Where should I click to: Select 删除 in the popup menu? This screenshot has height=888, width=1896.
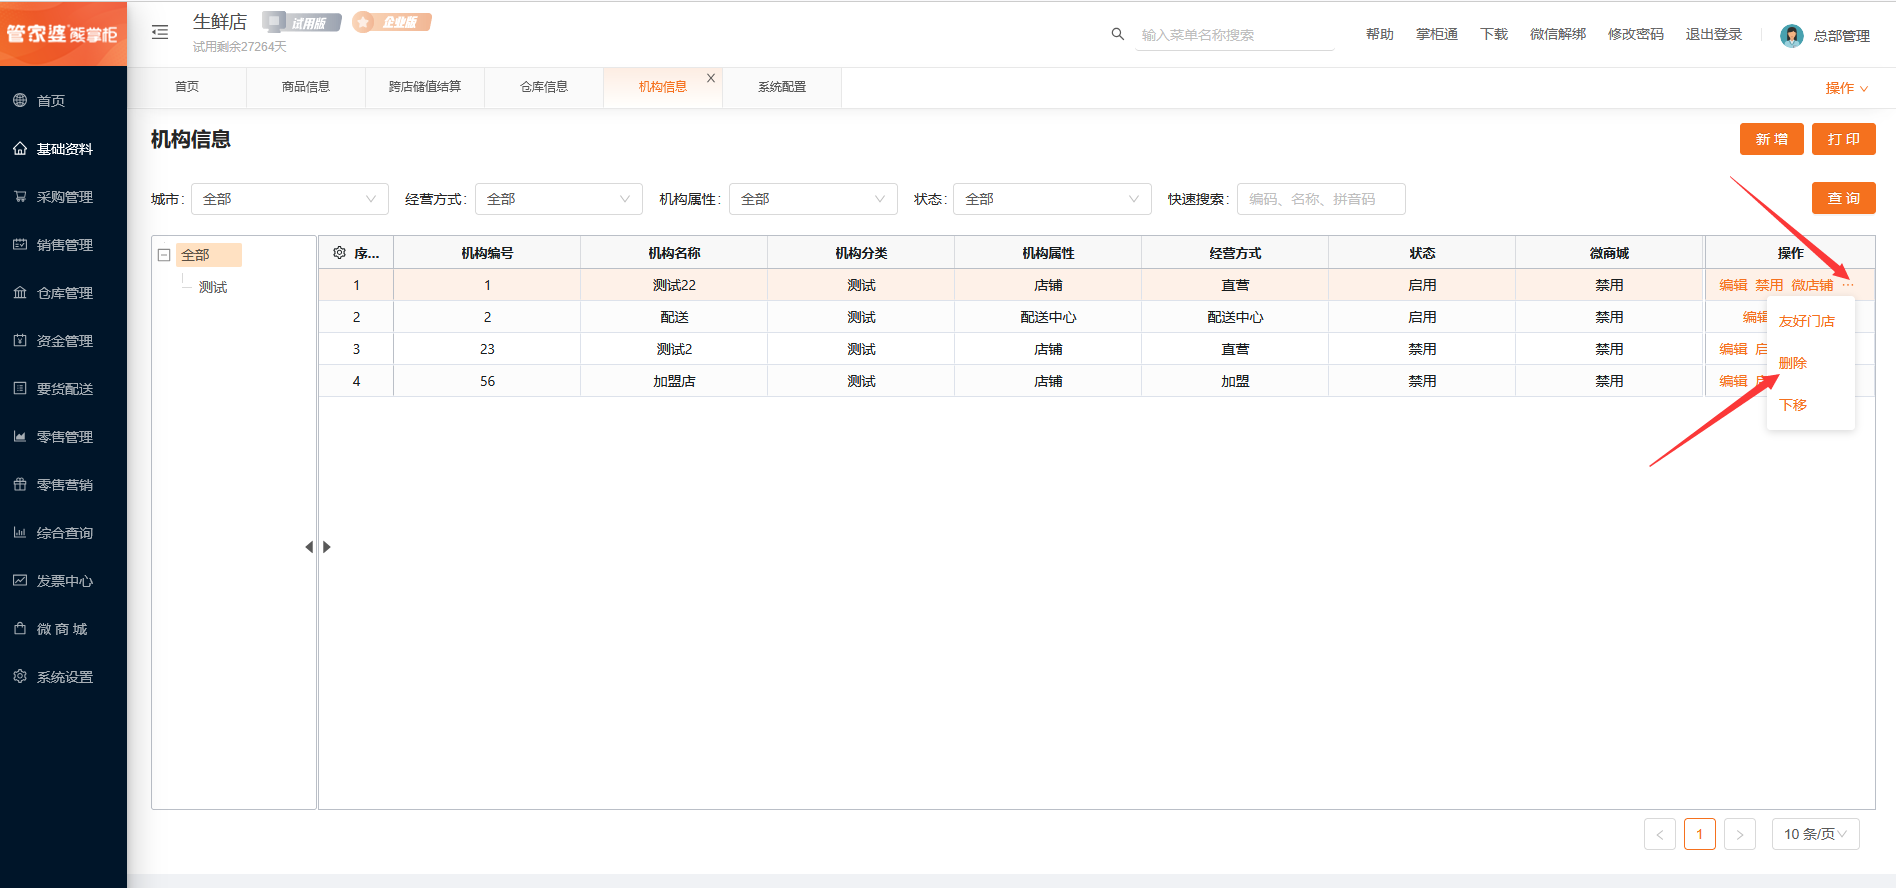pos(1793,363)
